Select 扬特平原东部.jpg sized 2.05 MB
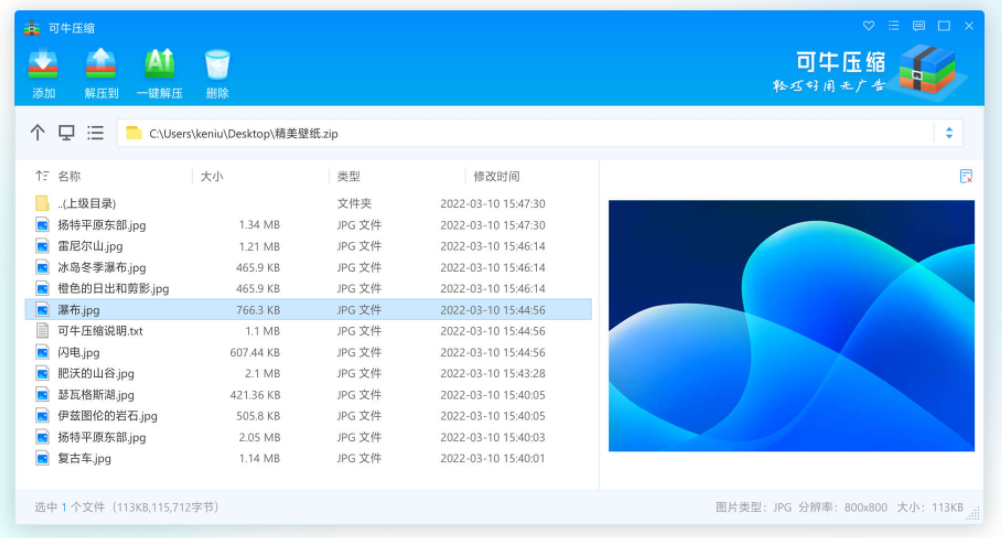 [308, 437]
